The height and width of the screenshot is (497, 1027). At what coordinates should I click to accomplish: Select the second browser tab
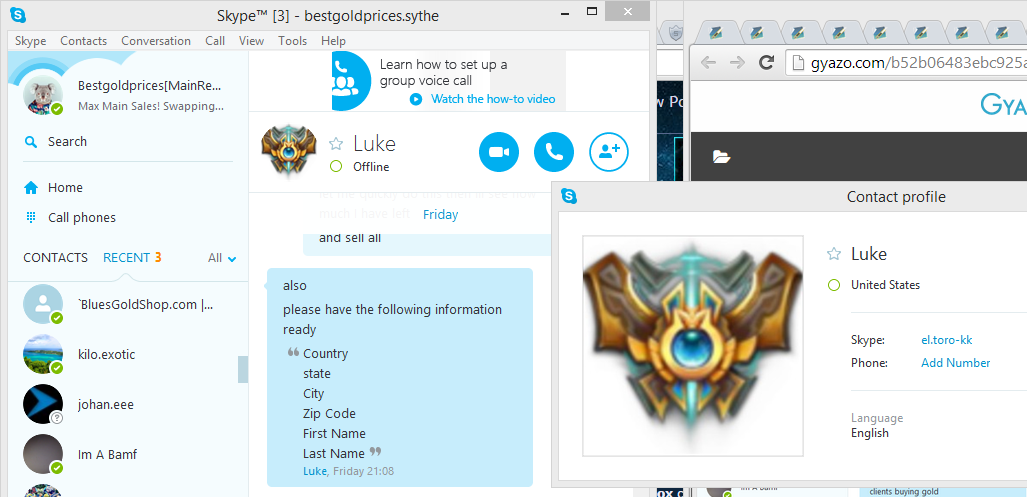point(756,31)
